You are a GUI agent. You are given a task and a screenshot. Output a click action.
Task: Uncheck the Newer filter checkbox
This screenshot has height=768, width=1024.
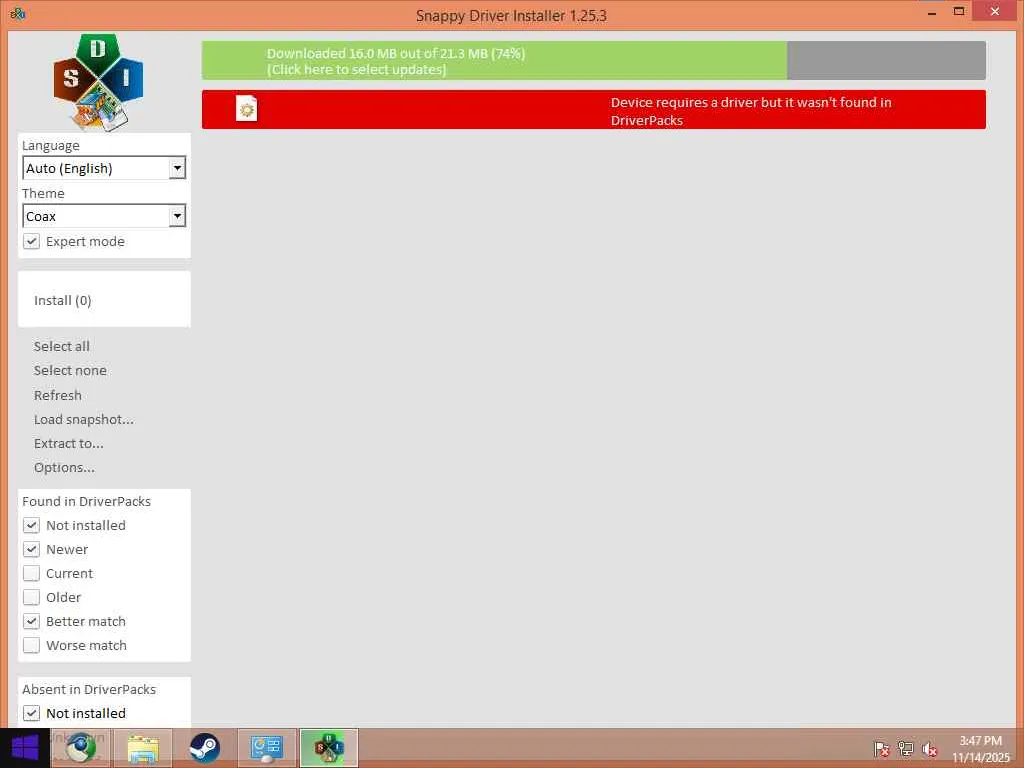[x=31, y=550]
